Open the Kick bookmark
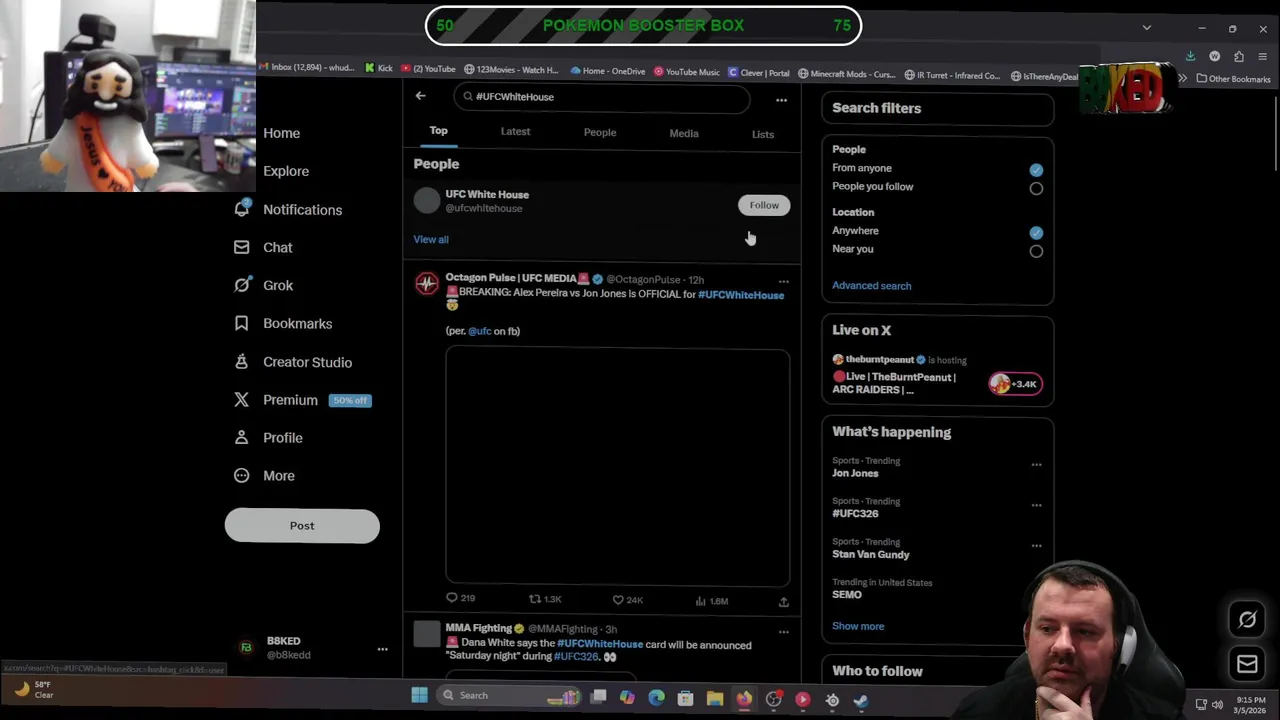The width and height of the screenshot is (1280, 720). pos(378,68)
